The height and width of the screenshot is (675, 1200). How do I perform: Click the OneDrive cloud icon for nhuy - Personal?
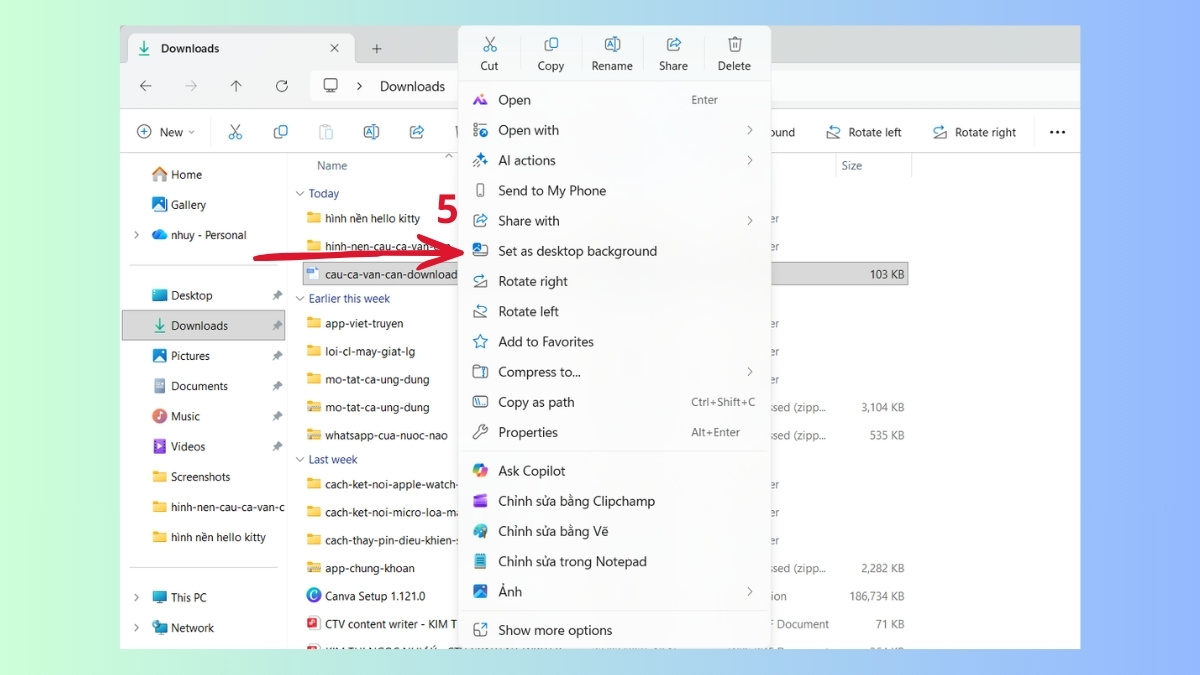click(x=160, y=235)
